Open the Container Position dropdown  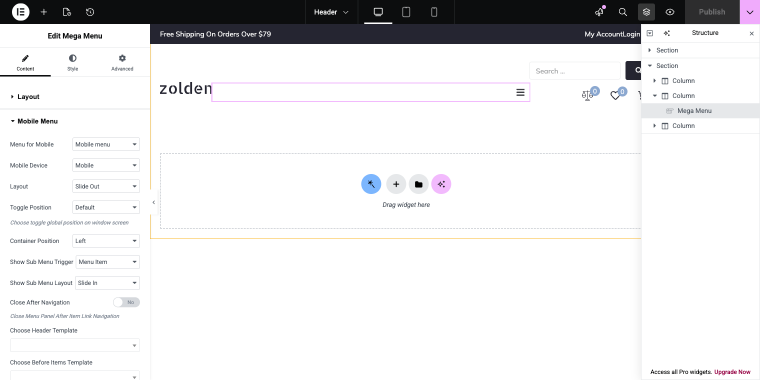tap(106, 241)
